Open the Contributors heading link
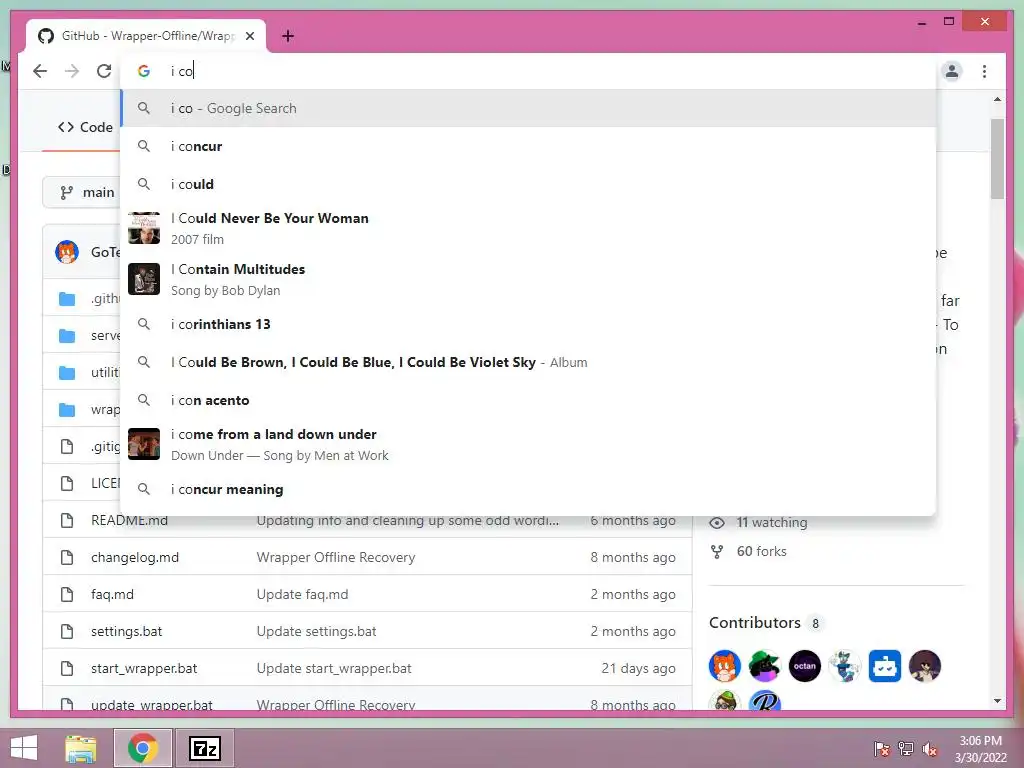 point(755,622)
